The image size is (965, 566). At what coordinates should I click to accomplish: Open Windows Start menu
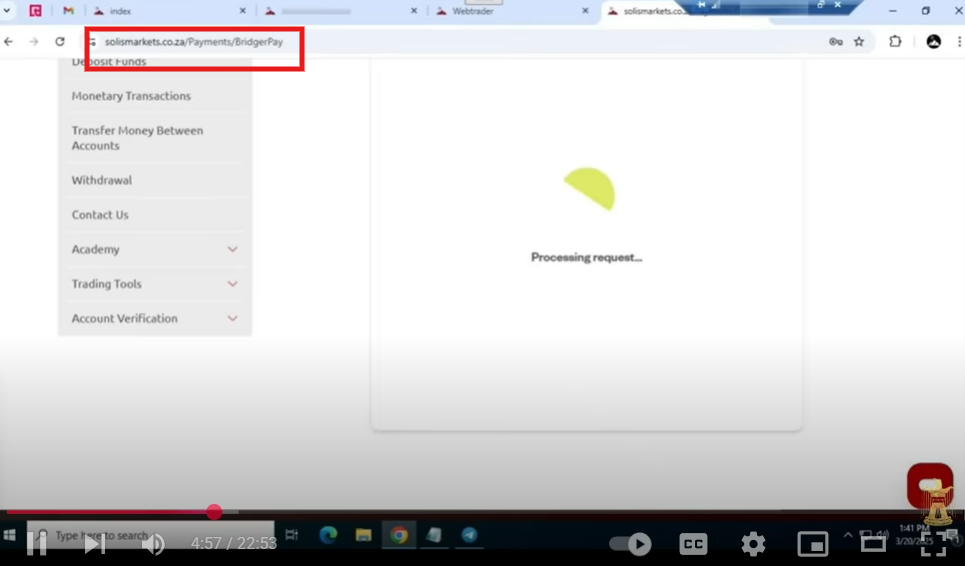(x=9, y=535)
